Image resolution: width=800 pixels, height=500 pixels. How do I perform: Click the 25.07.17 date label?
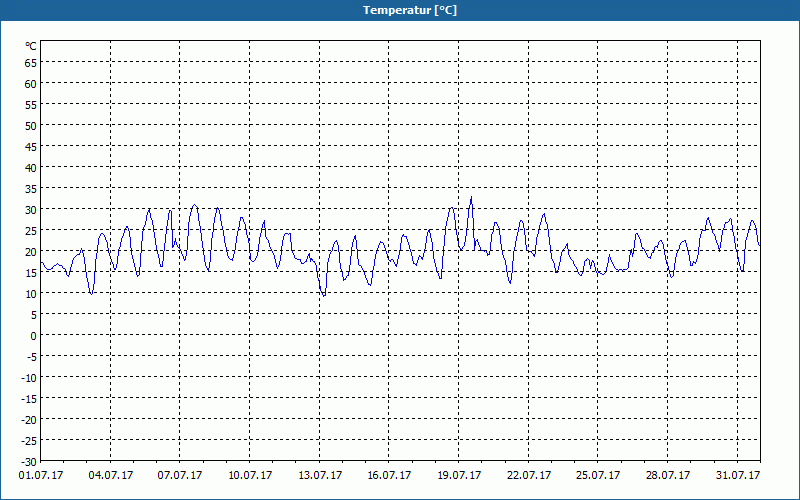598,476
